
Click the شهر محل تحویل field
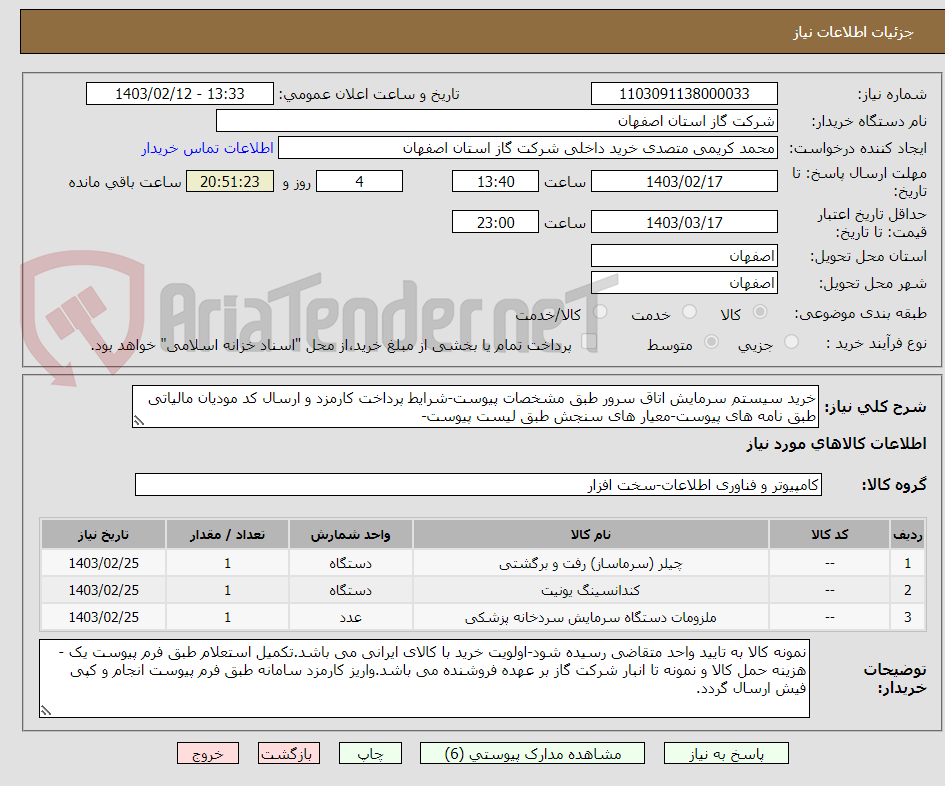click(x=684, y=283)
